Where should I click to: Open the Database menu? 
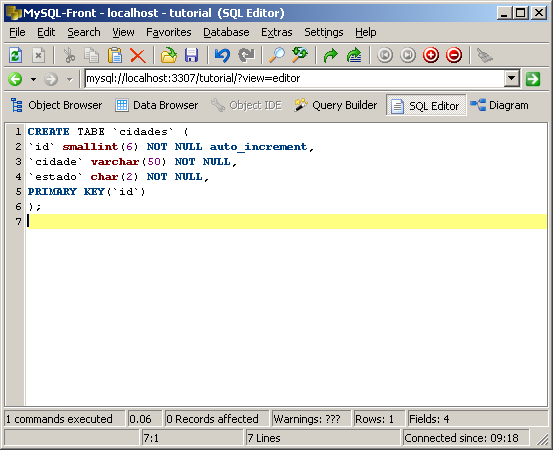[x=226, y=32]
